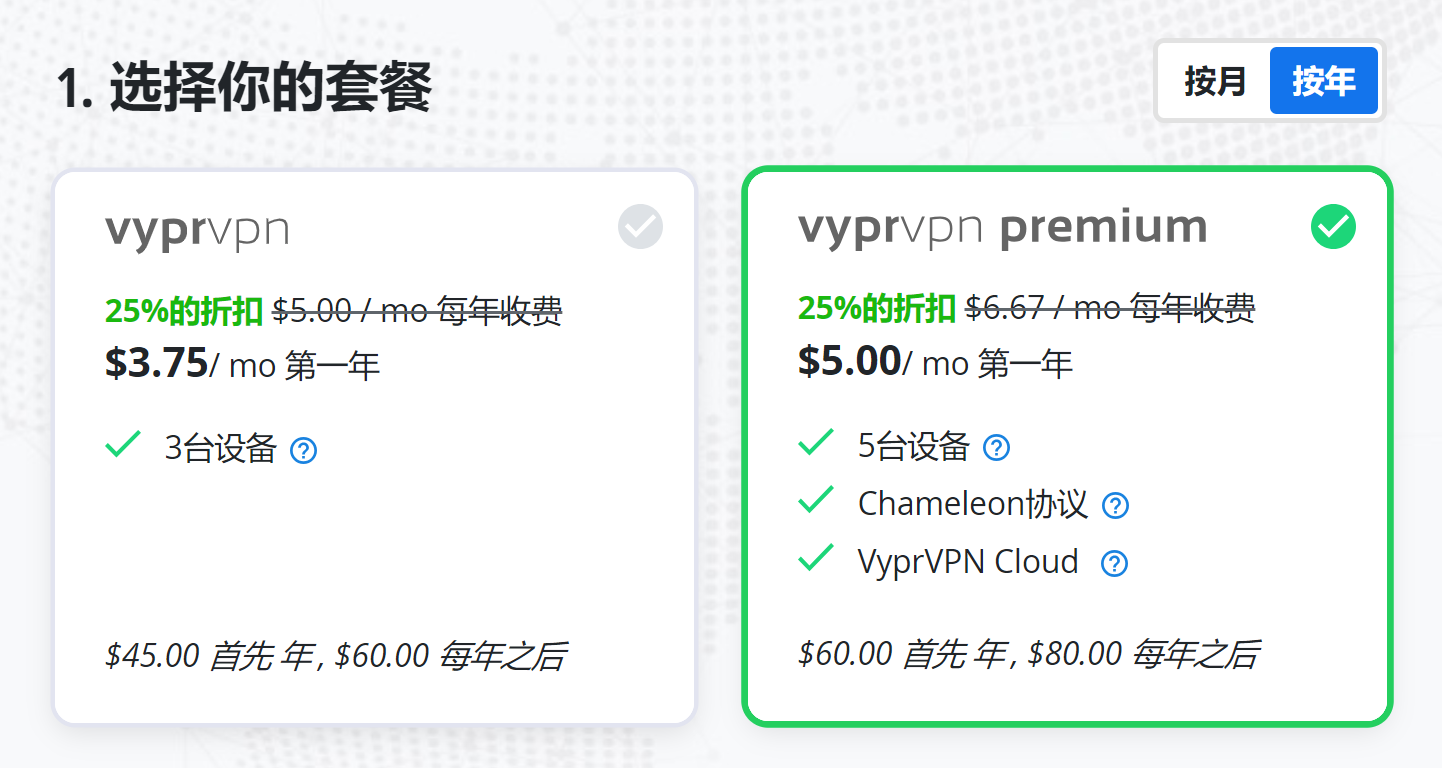Click the green check beside 5台设备
The height and width of the screenshot is (768, 1442).
(816, 442)
